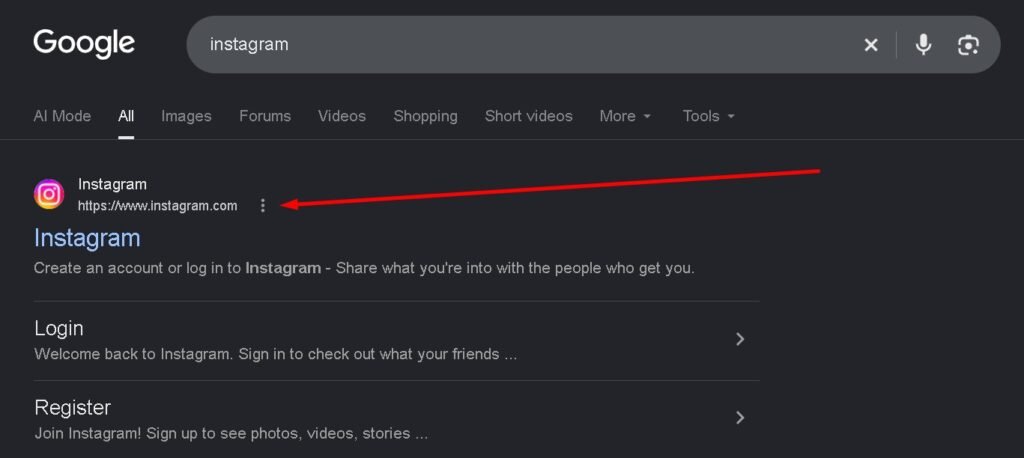This screenshot has height=458, width=1024.
Task: Clear the search box with X
Action: click(x=871, y=45)
